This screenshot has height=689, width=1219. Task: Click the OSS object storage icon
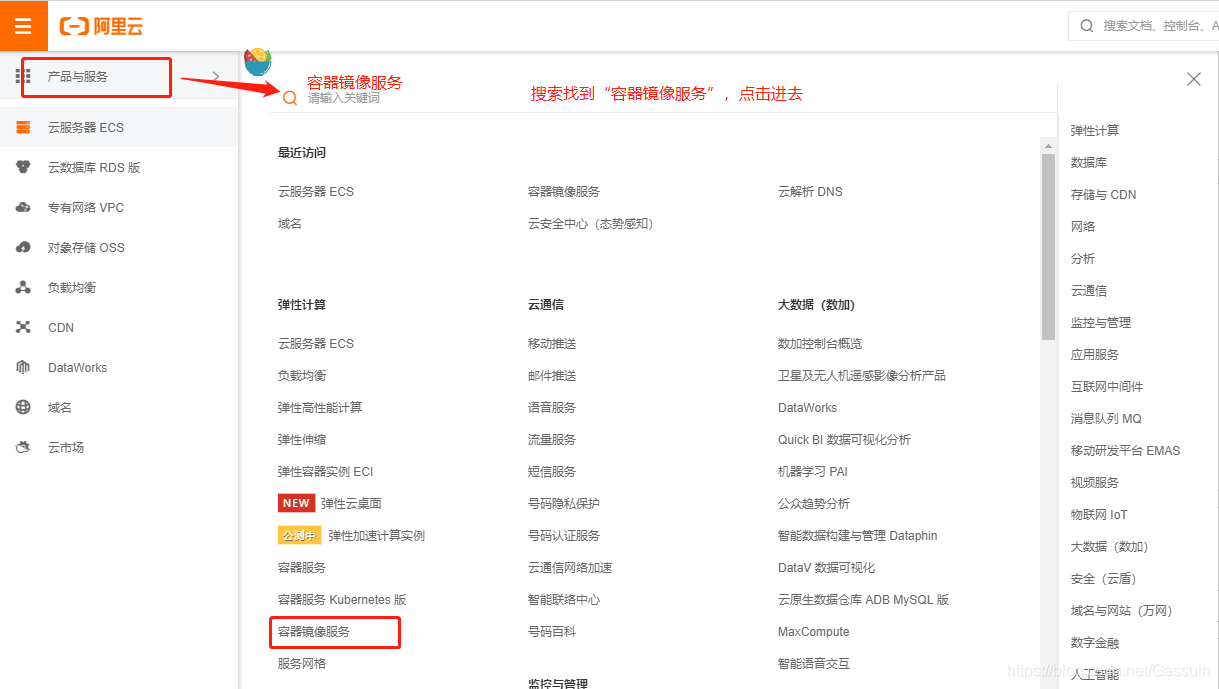point(23,247)
